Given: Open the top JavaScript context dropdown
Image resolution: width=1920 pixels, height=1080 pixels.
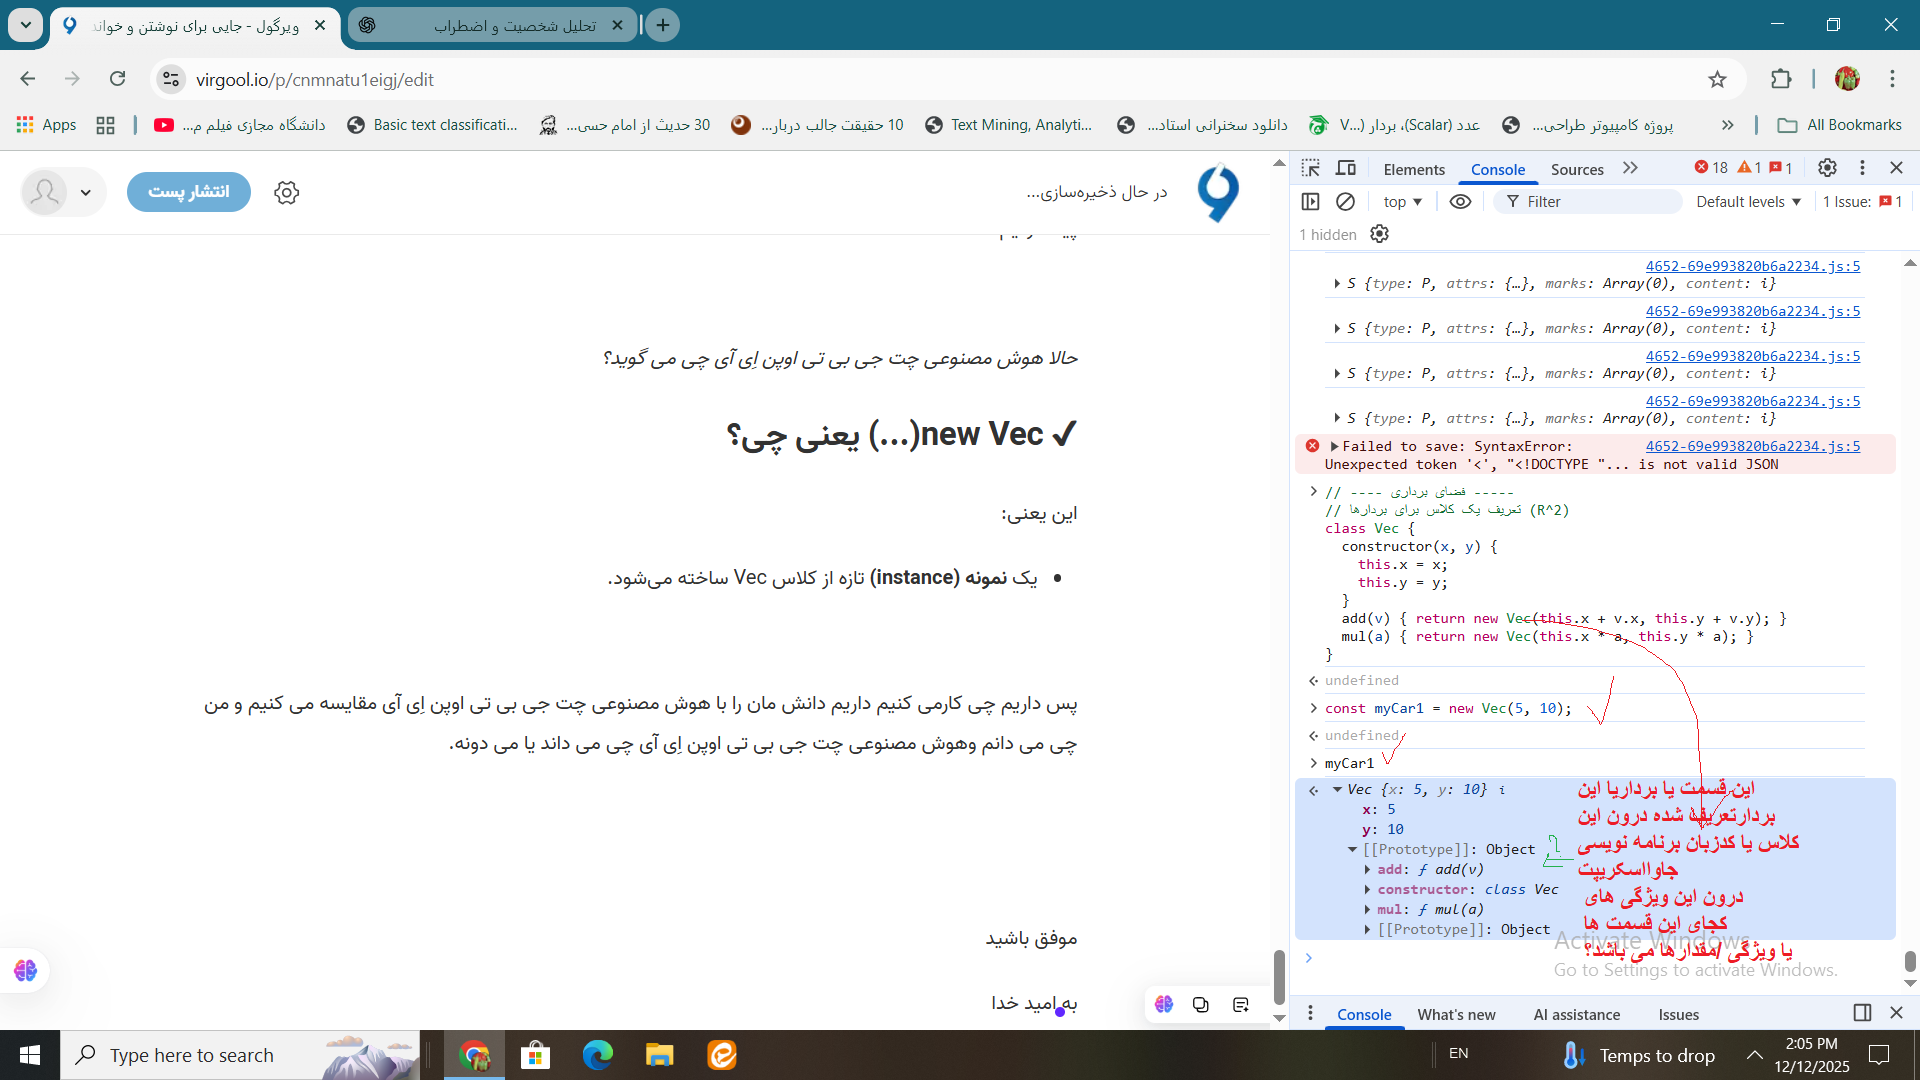Looking at the screenshot, I should (1402, 202).
